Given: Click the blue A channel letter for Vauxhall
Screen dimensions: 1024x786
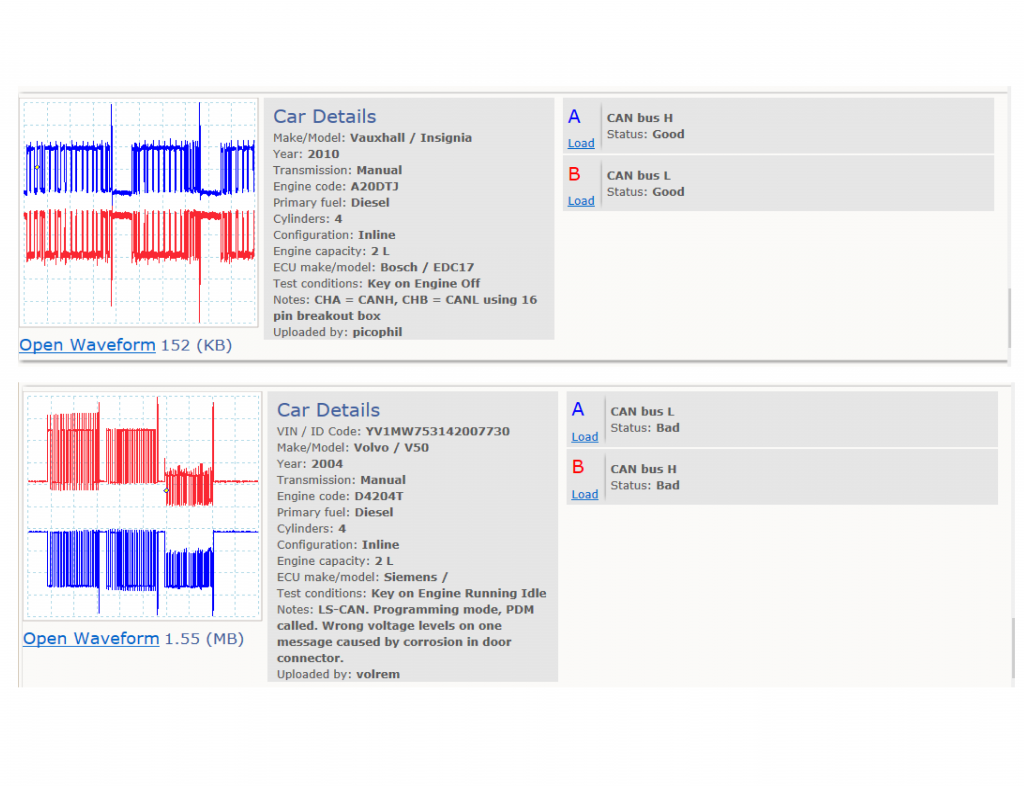Looking at the screenshot, I should (x=574, y=117).
